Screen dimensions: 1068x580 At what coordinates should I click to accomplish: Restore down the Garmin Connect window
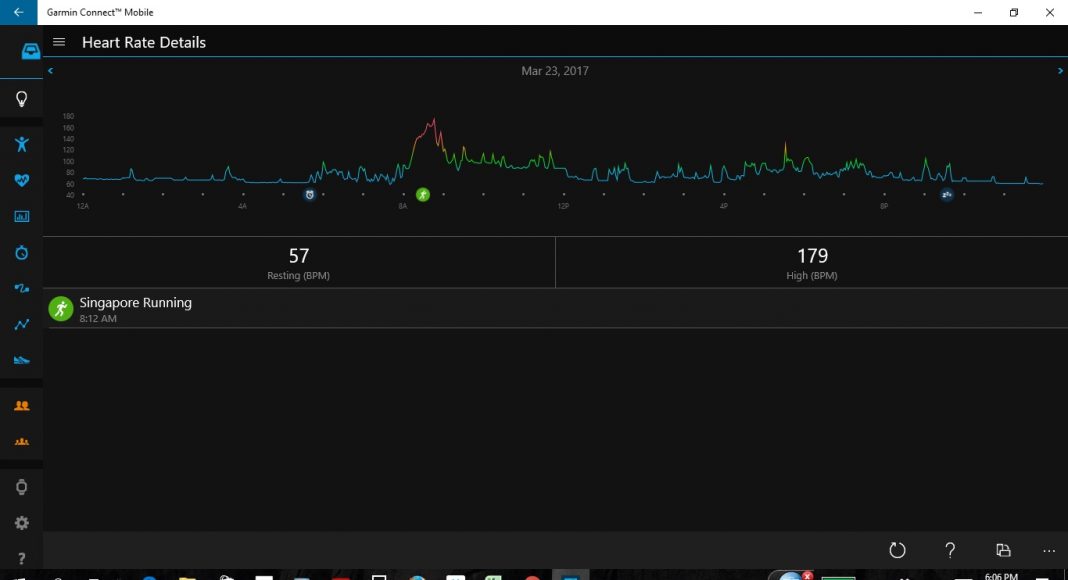[x=1014, y=12]
